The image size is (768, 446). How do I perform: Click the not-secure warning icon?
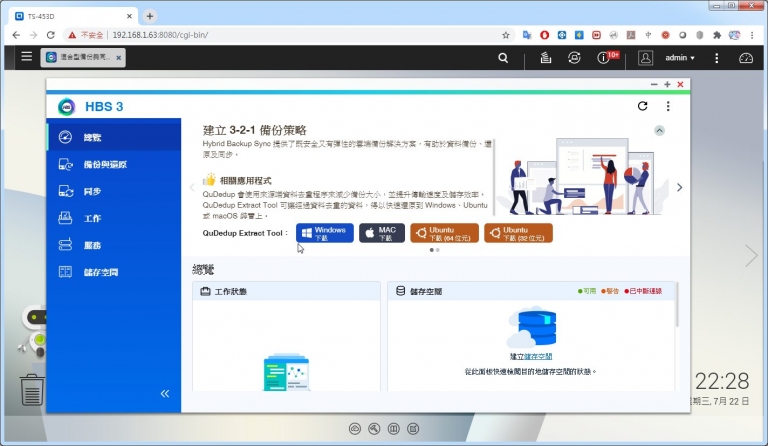point(72,35)
